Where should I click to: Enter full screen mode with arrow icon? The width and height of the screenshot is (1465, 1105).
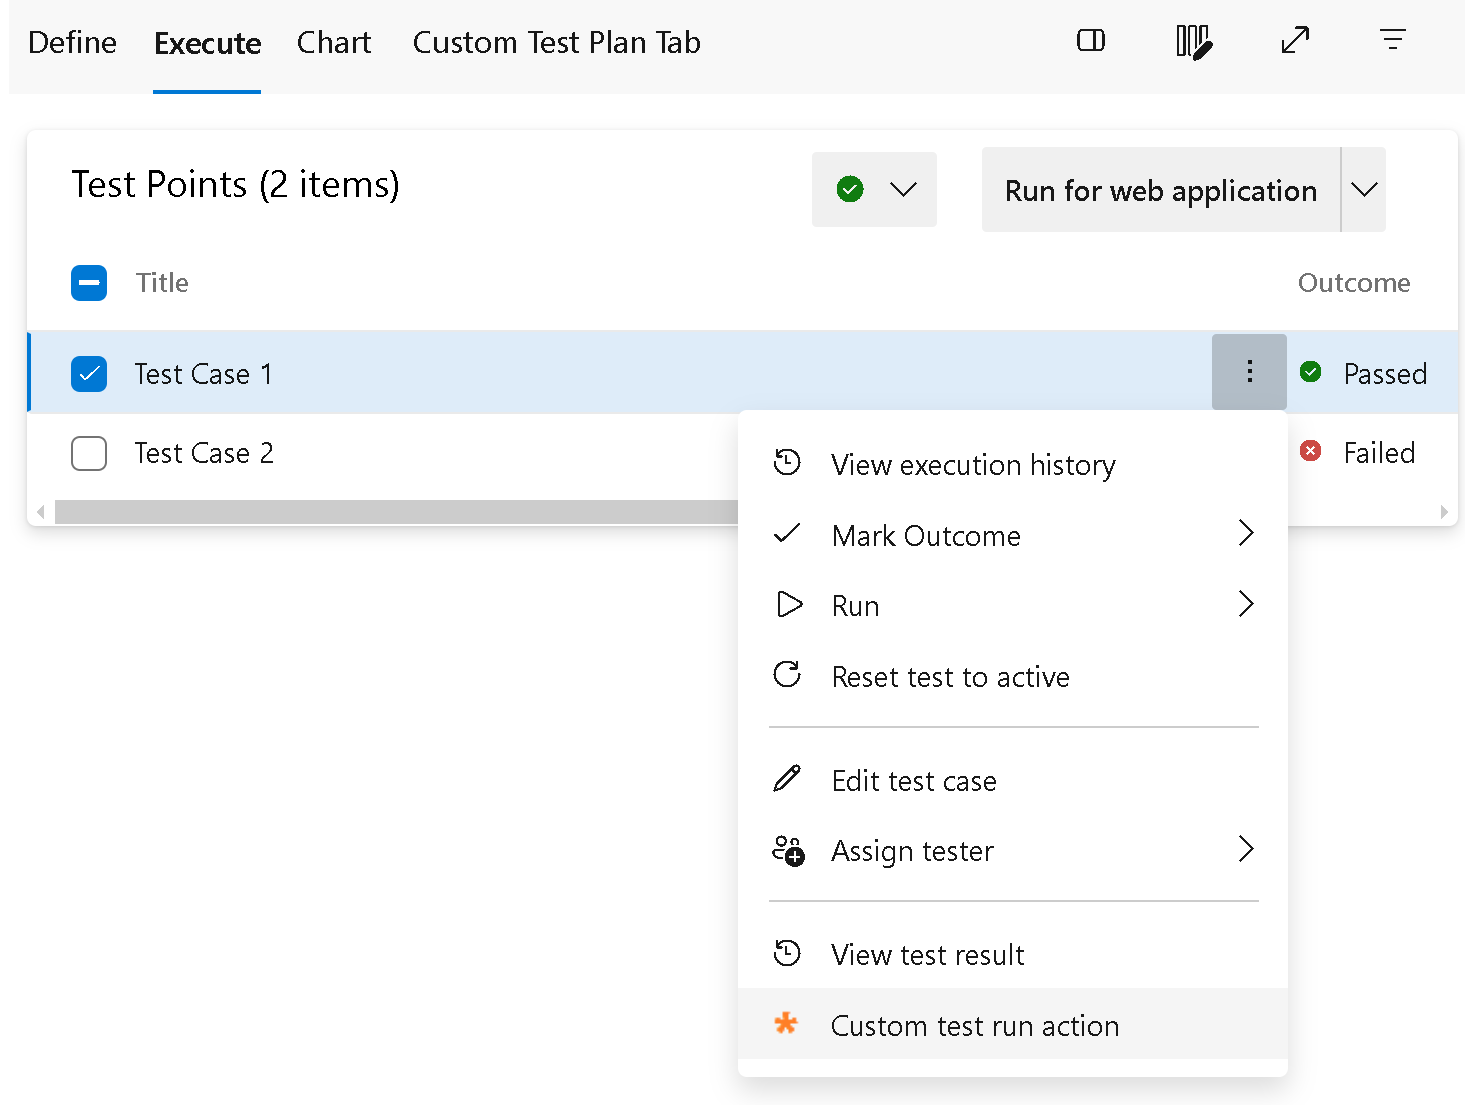(1295, 41)
